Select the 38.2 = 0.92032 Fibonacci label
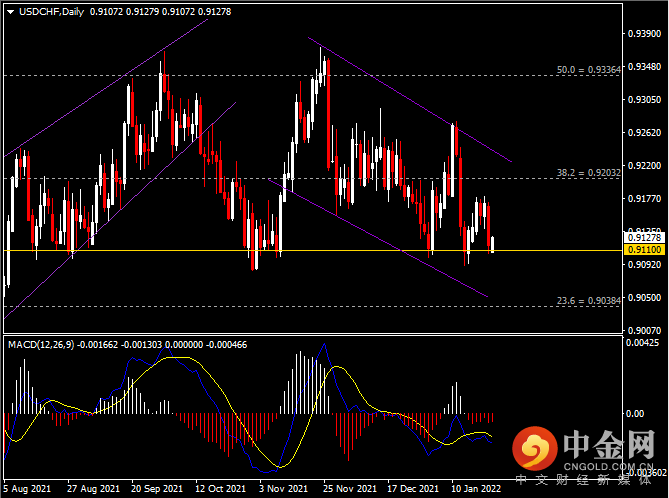669x498 pixels. click(588, 173)
